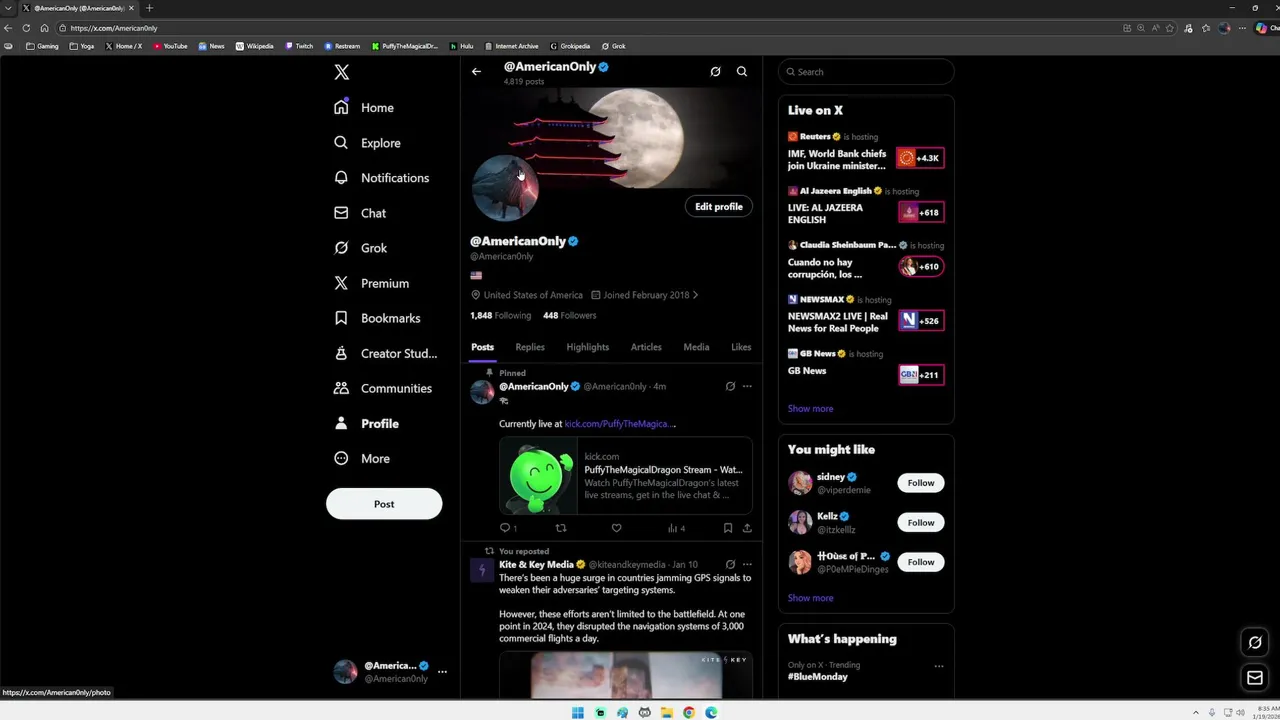Click Grok icon on pinned post
Viewport: 1280px width, 720px height.
click(x=730, y=386)
